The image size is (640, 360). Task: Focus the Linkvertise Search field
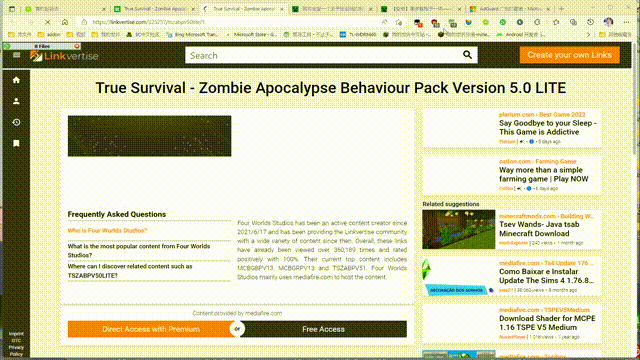[331, 55]
